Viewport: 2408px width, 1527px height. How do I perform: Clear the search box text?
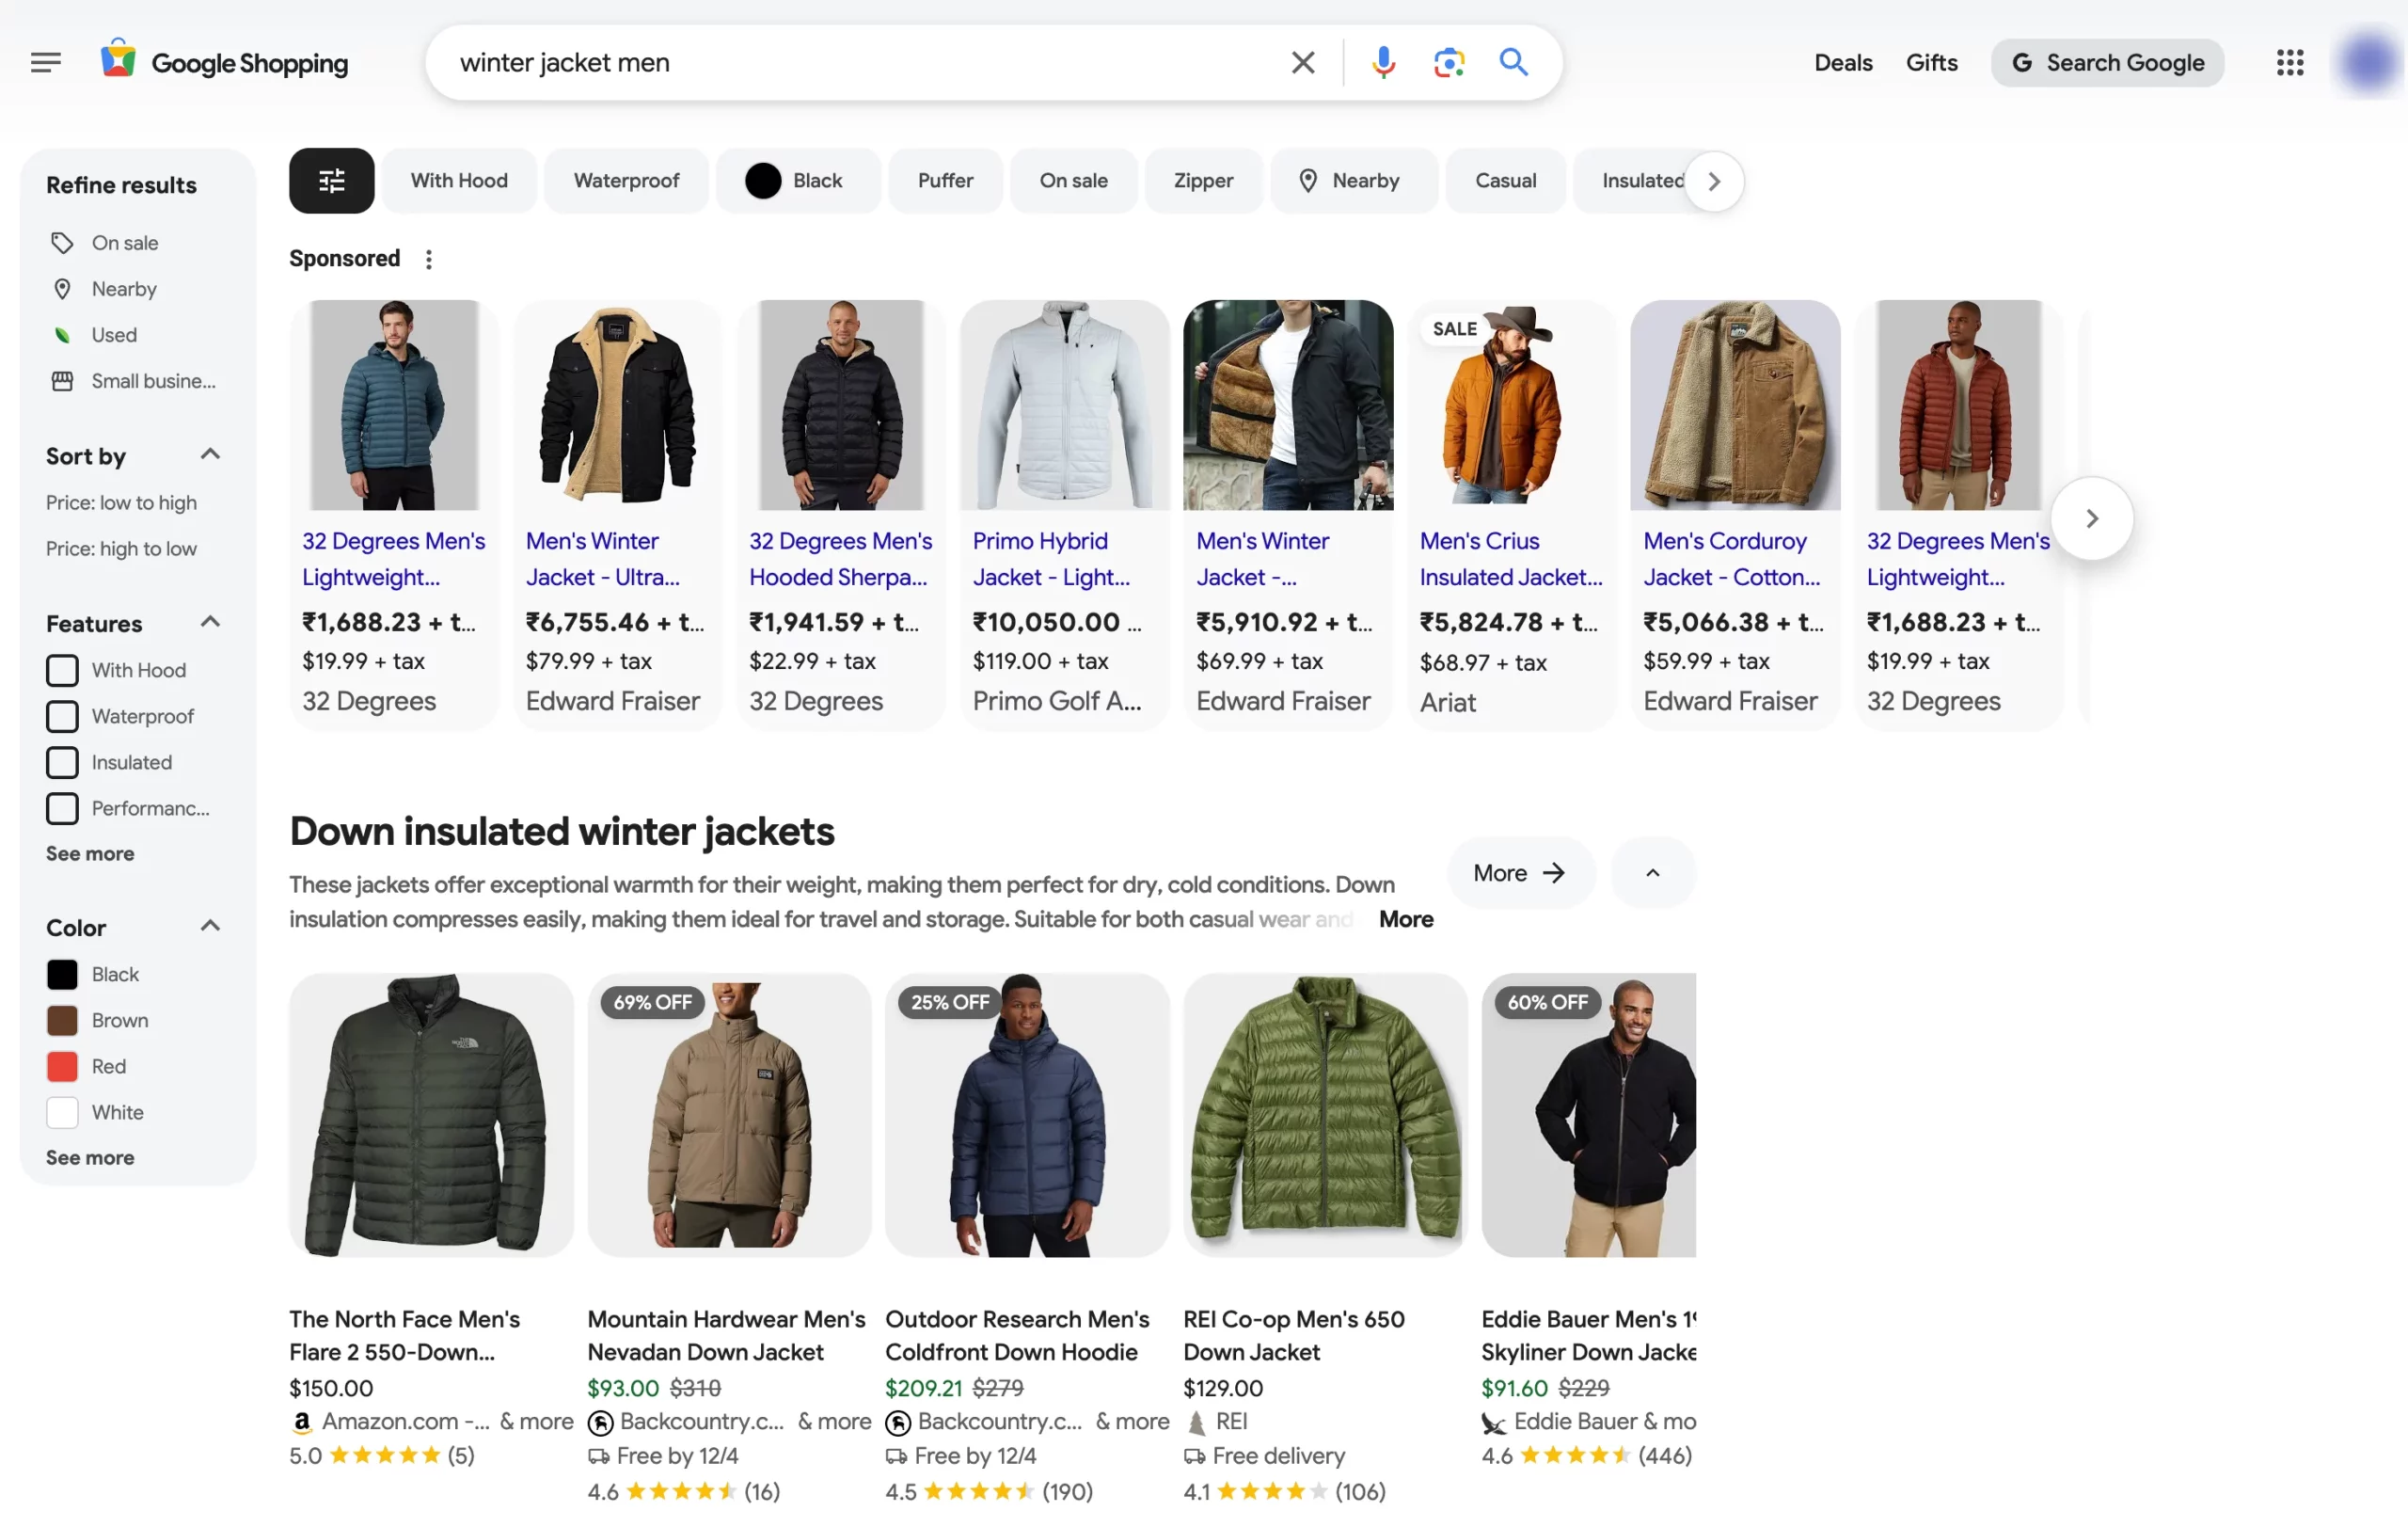(1302, 62)
